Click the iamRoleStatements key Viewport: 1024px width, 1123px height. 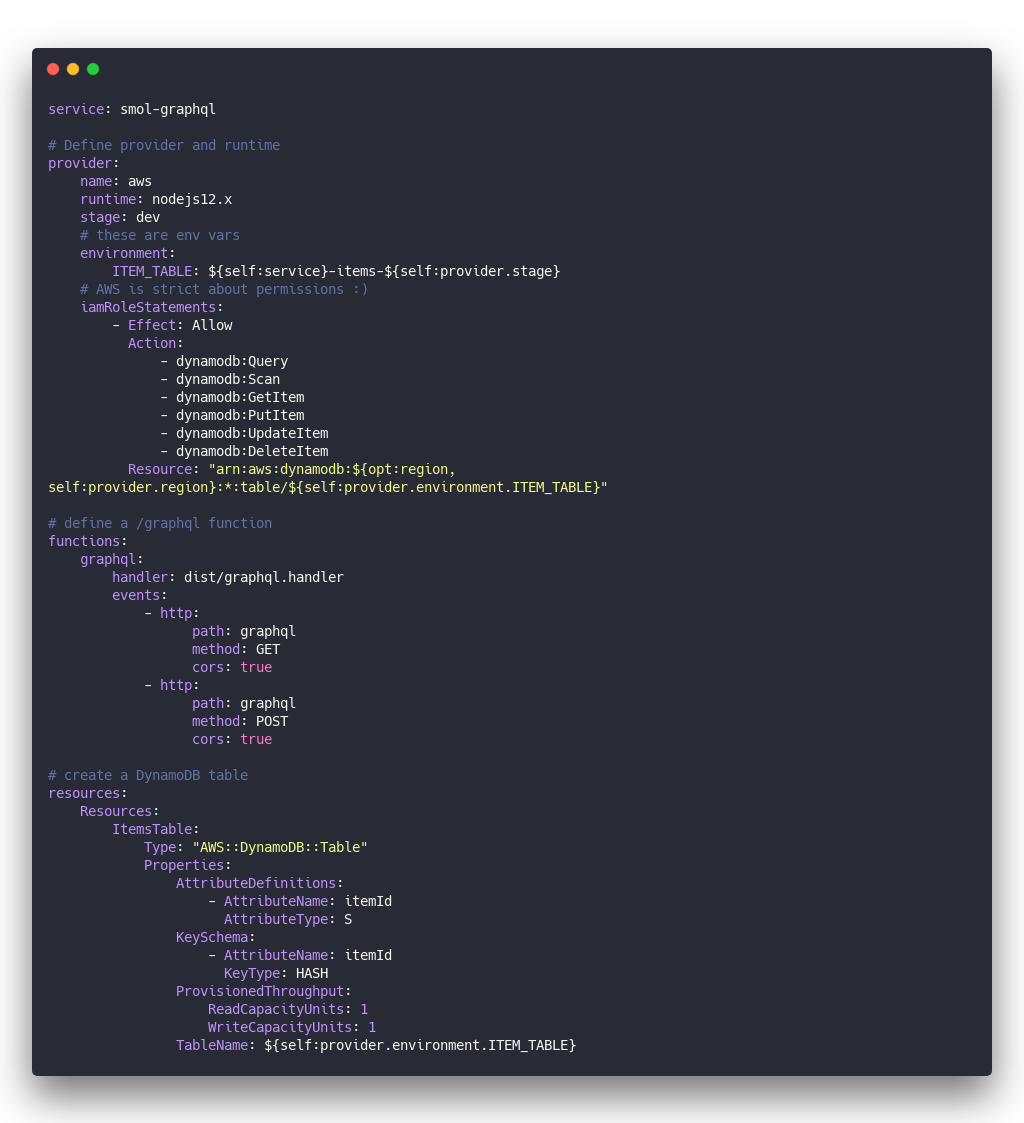coord(148,307)
